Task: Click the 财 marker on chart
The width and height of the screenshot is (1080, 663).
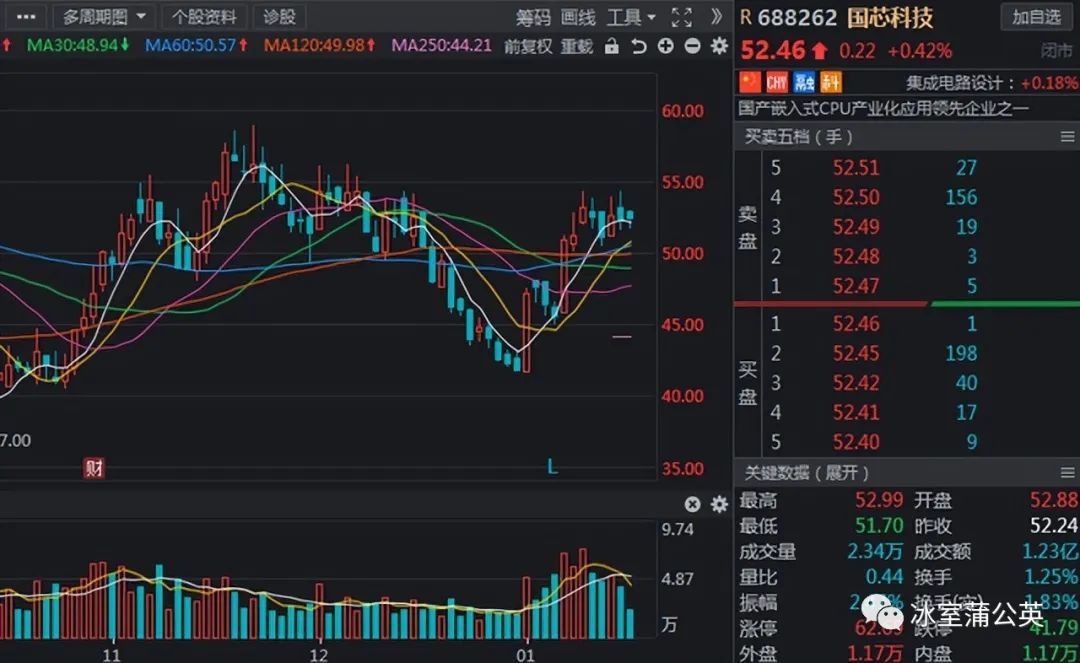Action: pyautogui.click(x=94, y=468)
